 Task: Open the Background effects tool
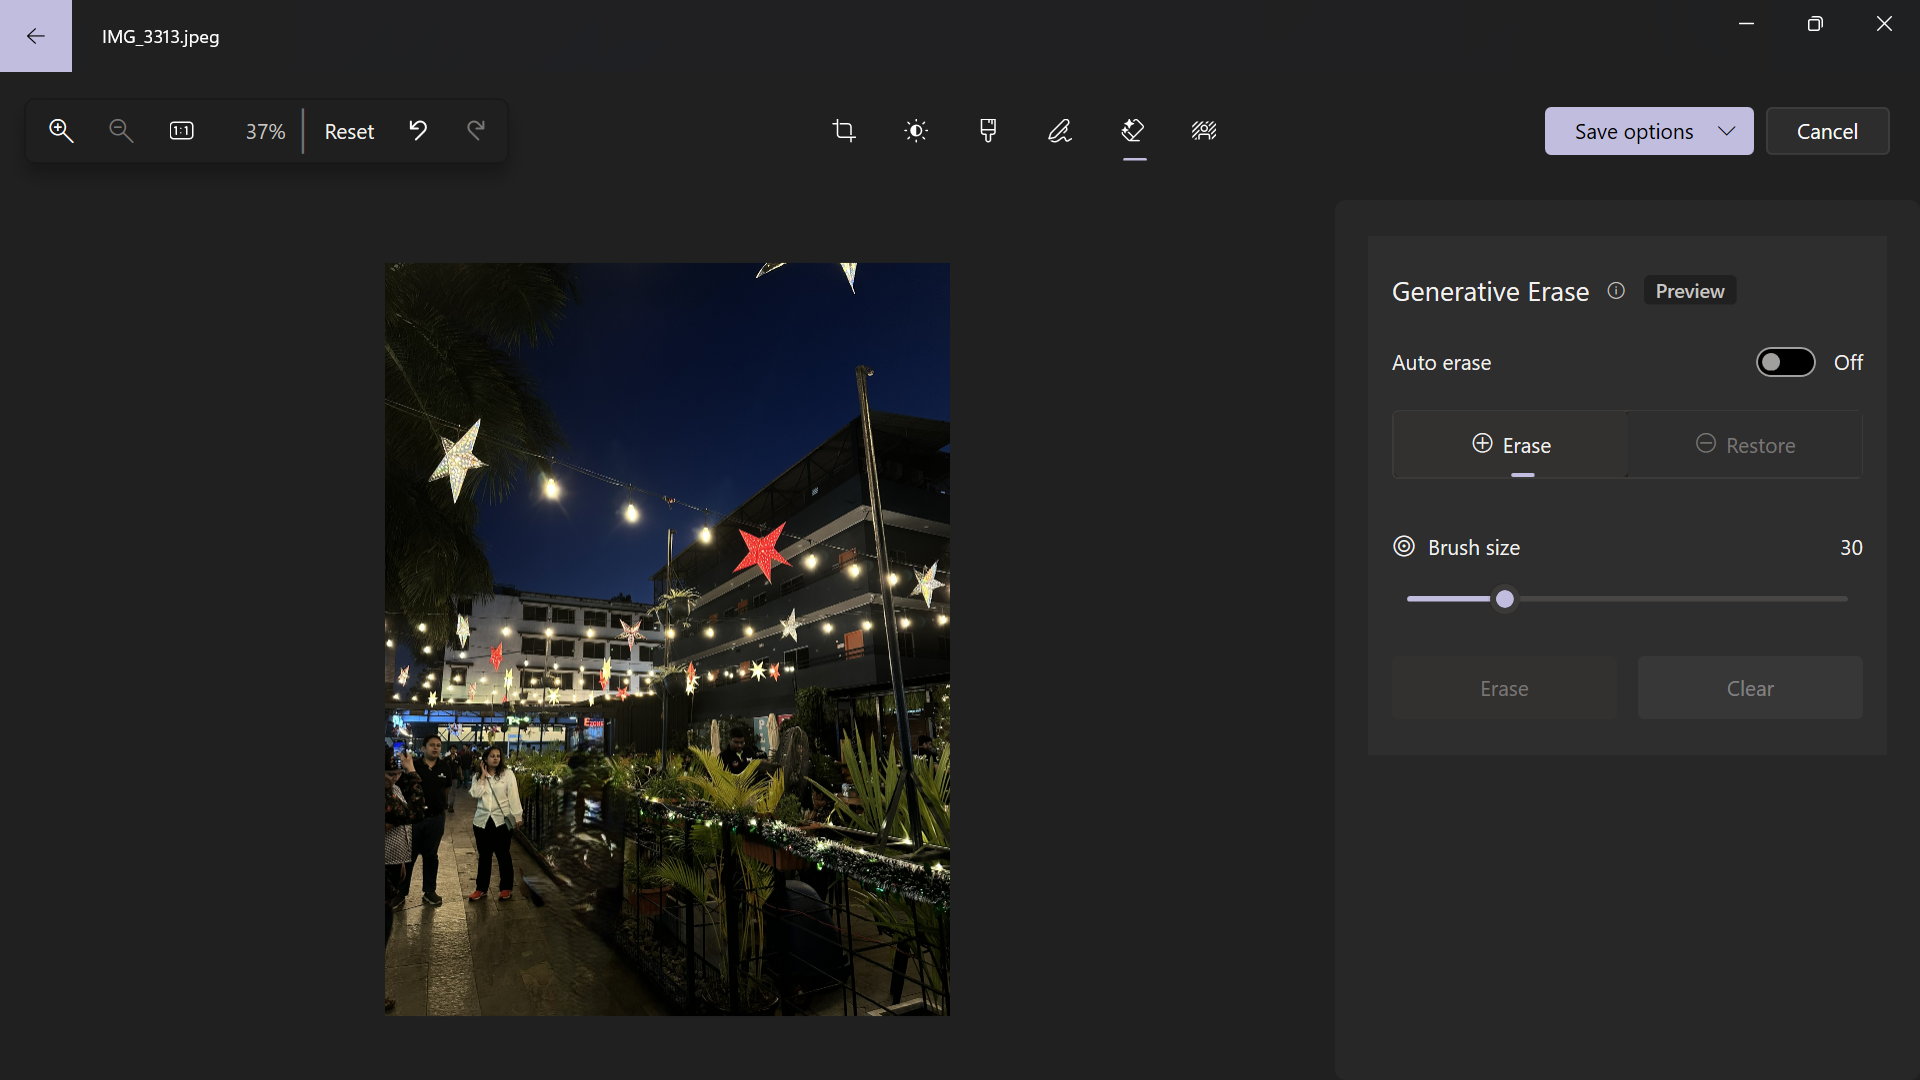click(x=1204, y=131)
